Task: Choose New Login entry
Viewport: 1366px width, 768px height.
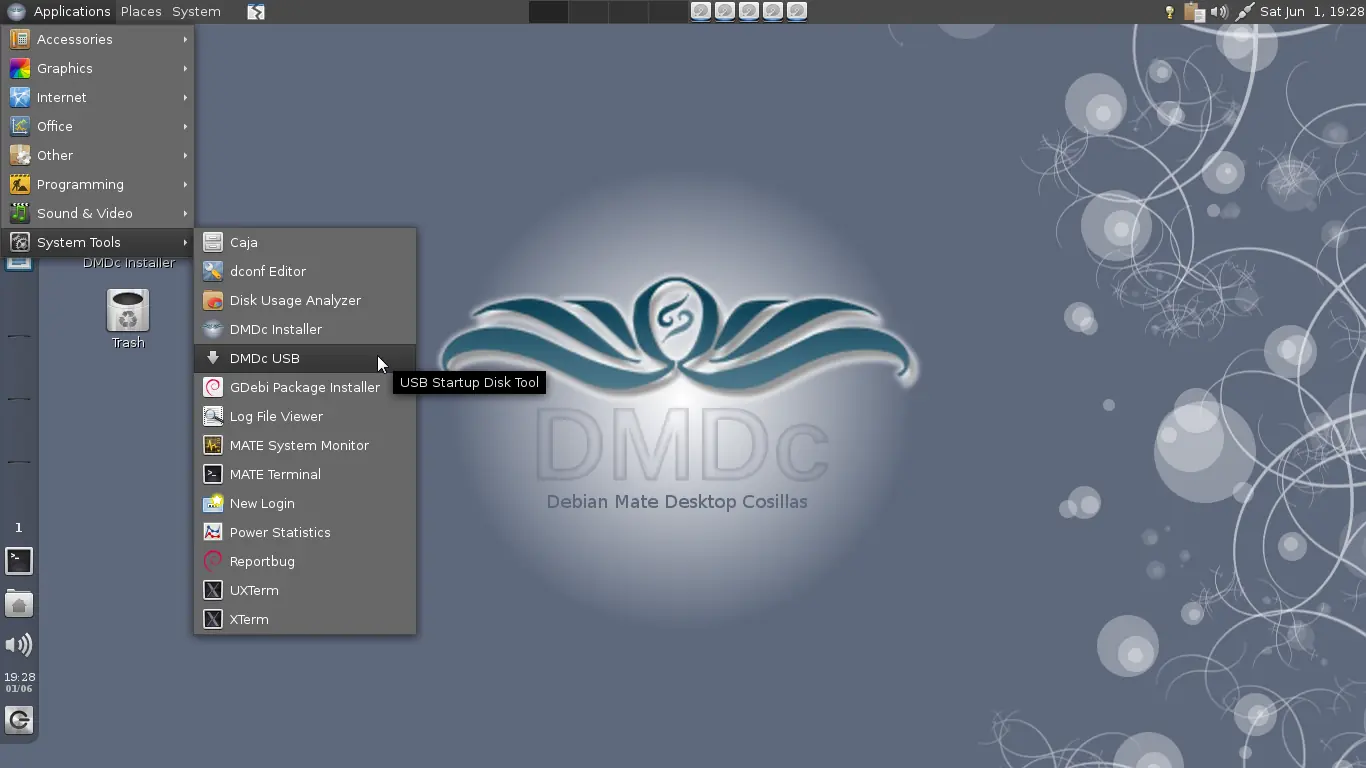Action: pyautogui.click(x=305, y=503)
